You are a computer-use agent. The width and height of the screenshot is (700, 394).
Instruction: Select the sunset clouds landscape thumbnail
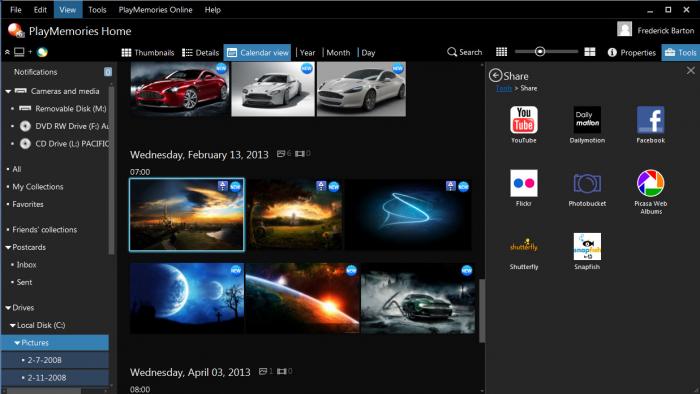(x=187, y=215)
